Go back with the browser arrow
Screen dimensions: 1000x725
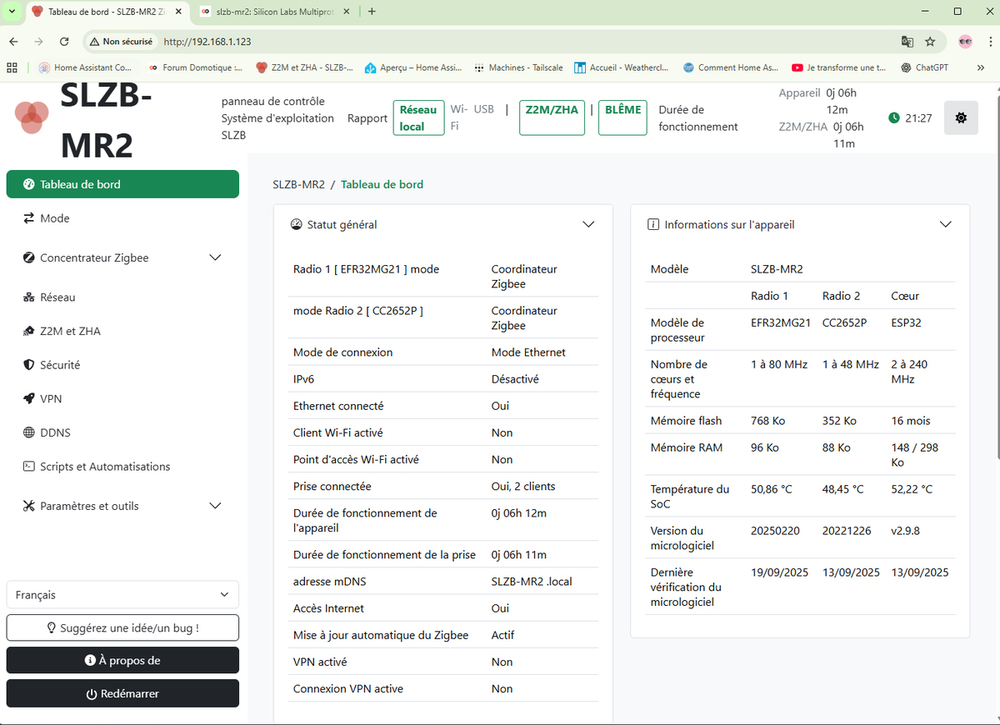pyautogui.click(x=14, y=41)
